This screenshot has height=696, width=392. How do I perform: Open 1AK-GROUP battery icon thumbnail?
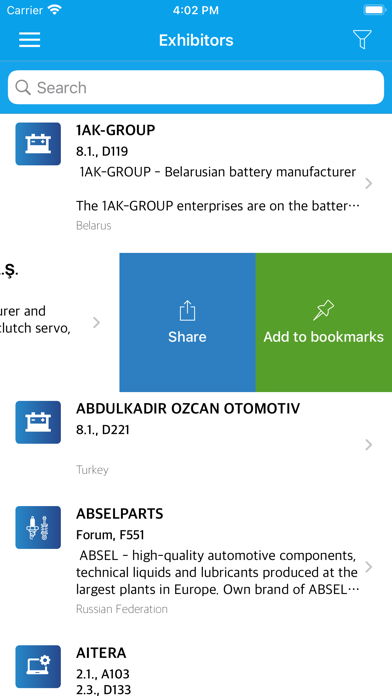point(38,144)
